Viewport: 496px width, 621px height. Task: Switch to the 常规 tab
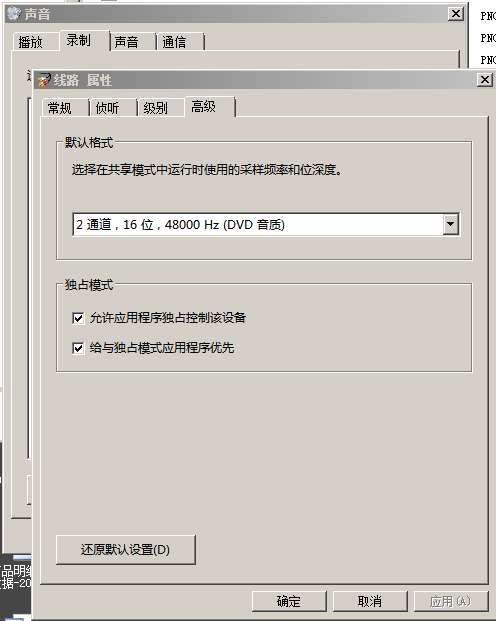pyautogui.click(x=65, y=108)
